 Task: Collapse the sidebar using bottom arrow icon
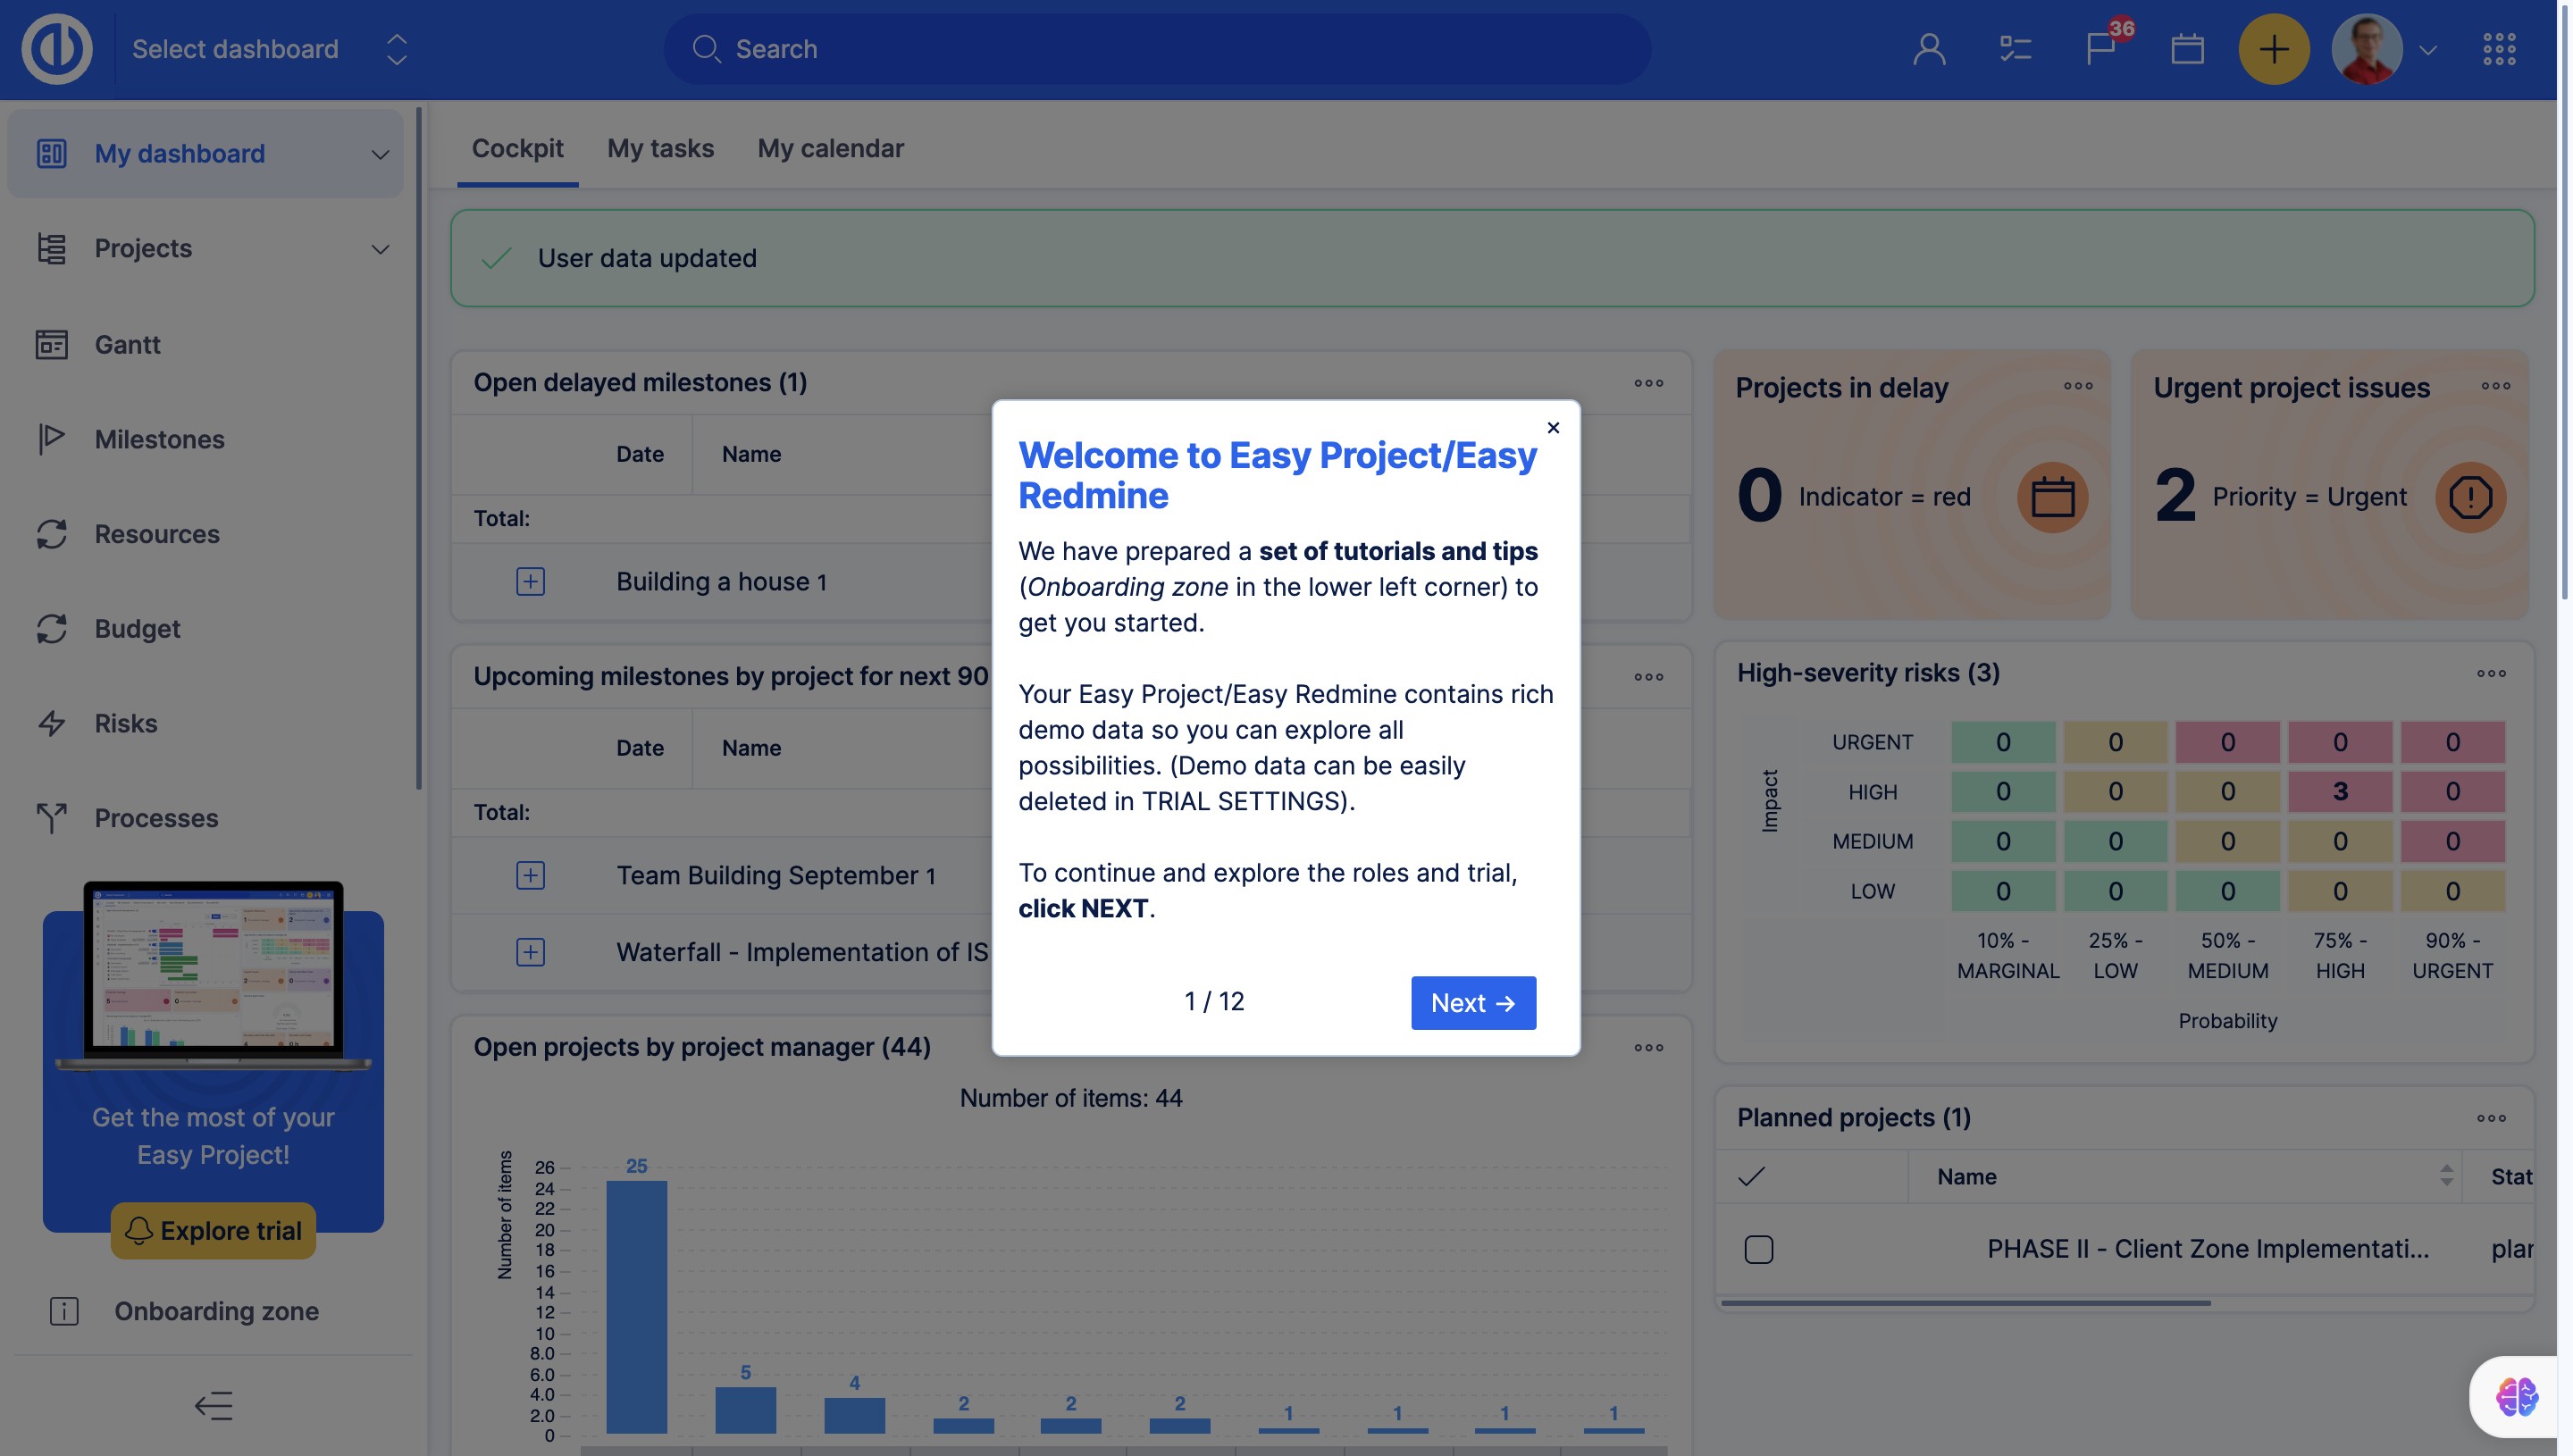tap(213, 1405)
